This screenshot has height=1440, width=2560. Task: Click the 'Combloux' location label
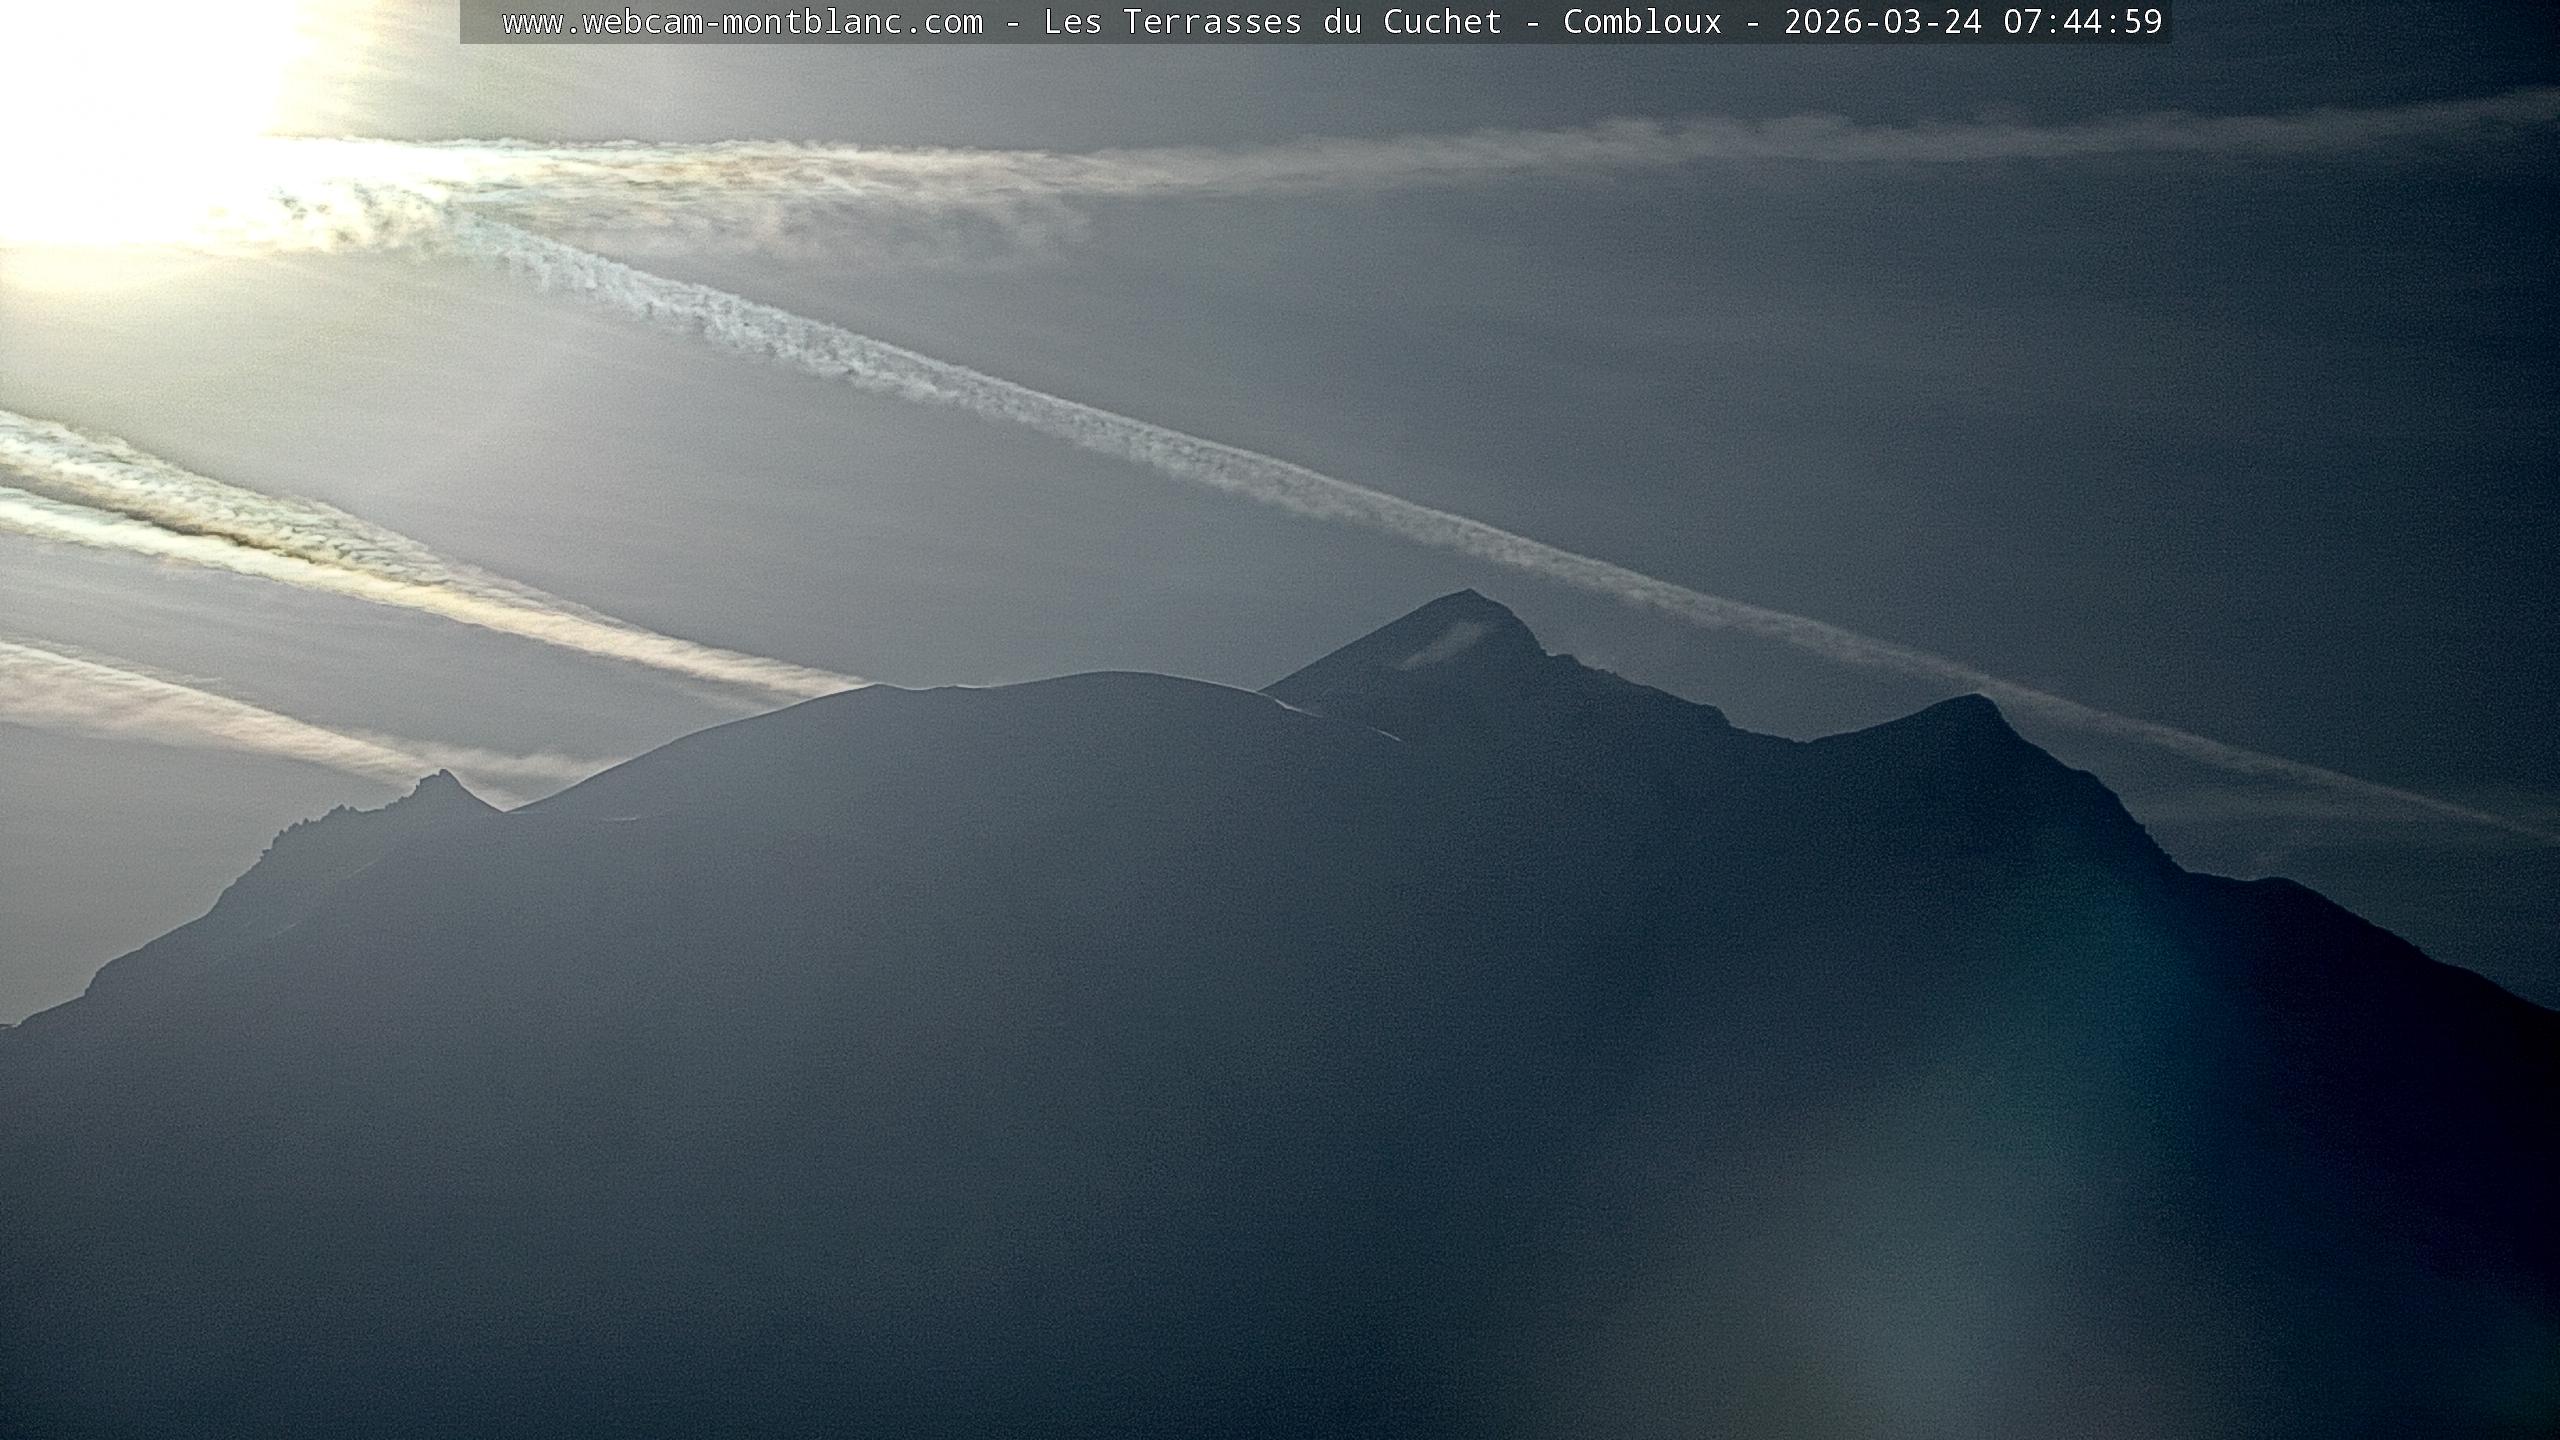point(1642,22)
